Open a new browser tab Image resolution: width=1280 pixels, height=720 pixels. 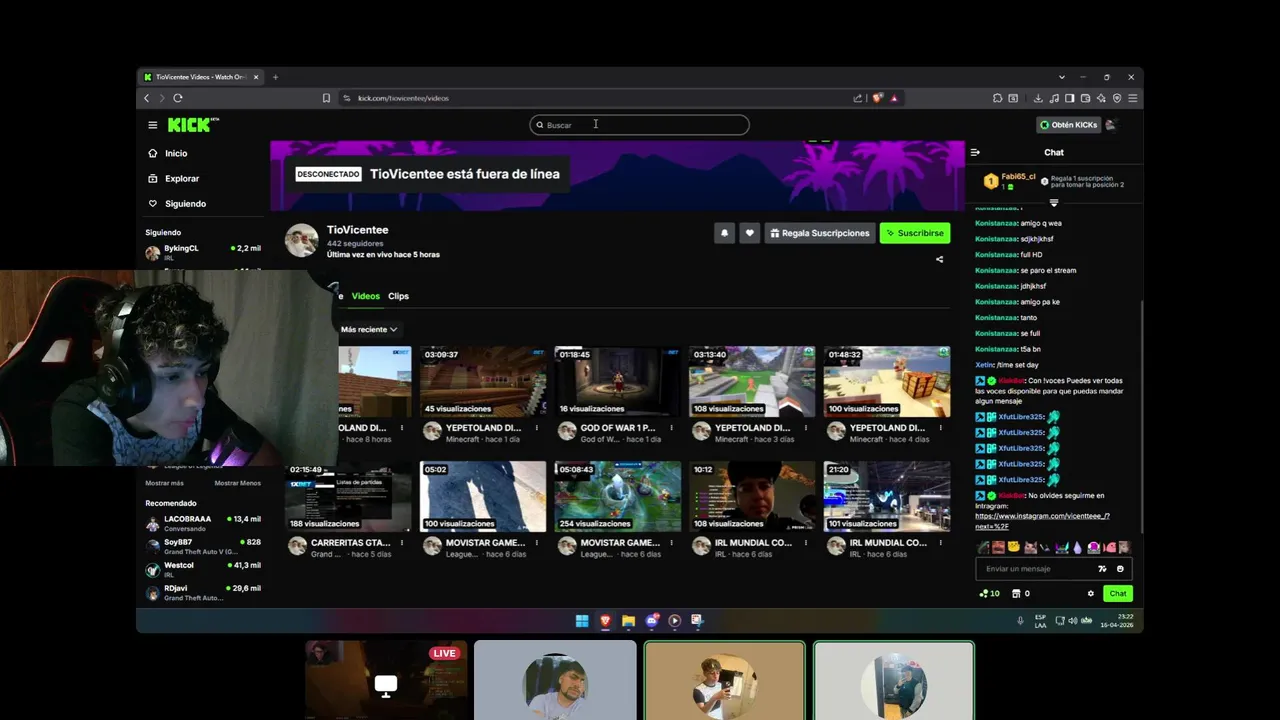click(x=275, y=77)
